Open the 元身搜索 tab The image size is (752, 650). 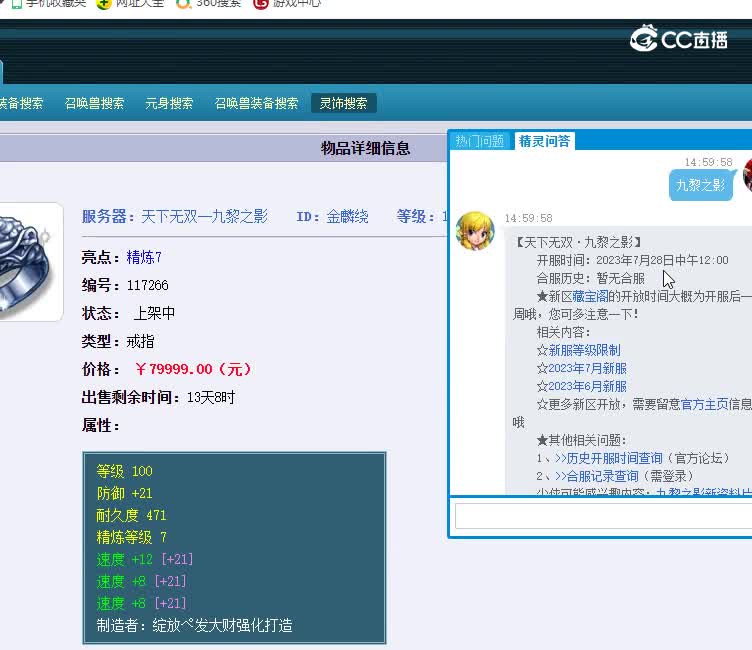(169, 103)
